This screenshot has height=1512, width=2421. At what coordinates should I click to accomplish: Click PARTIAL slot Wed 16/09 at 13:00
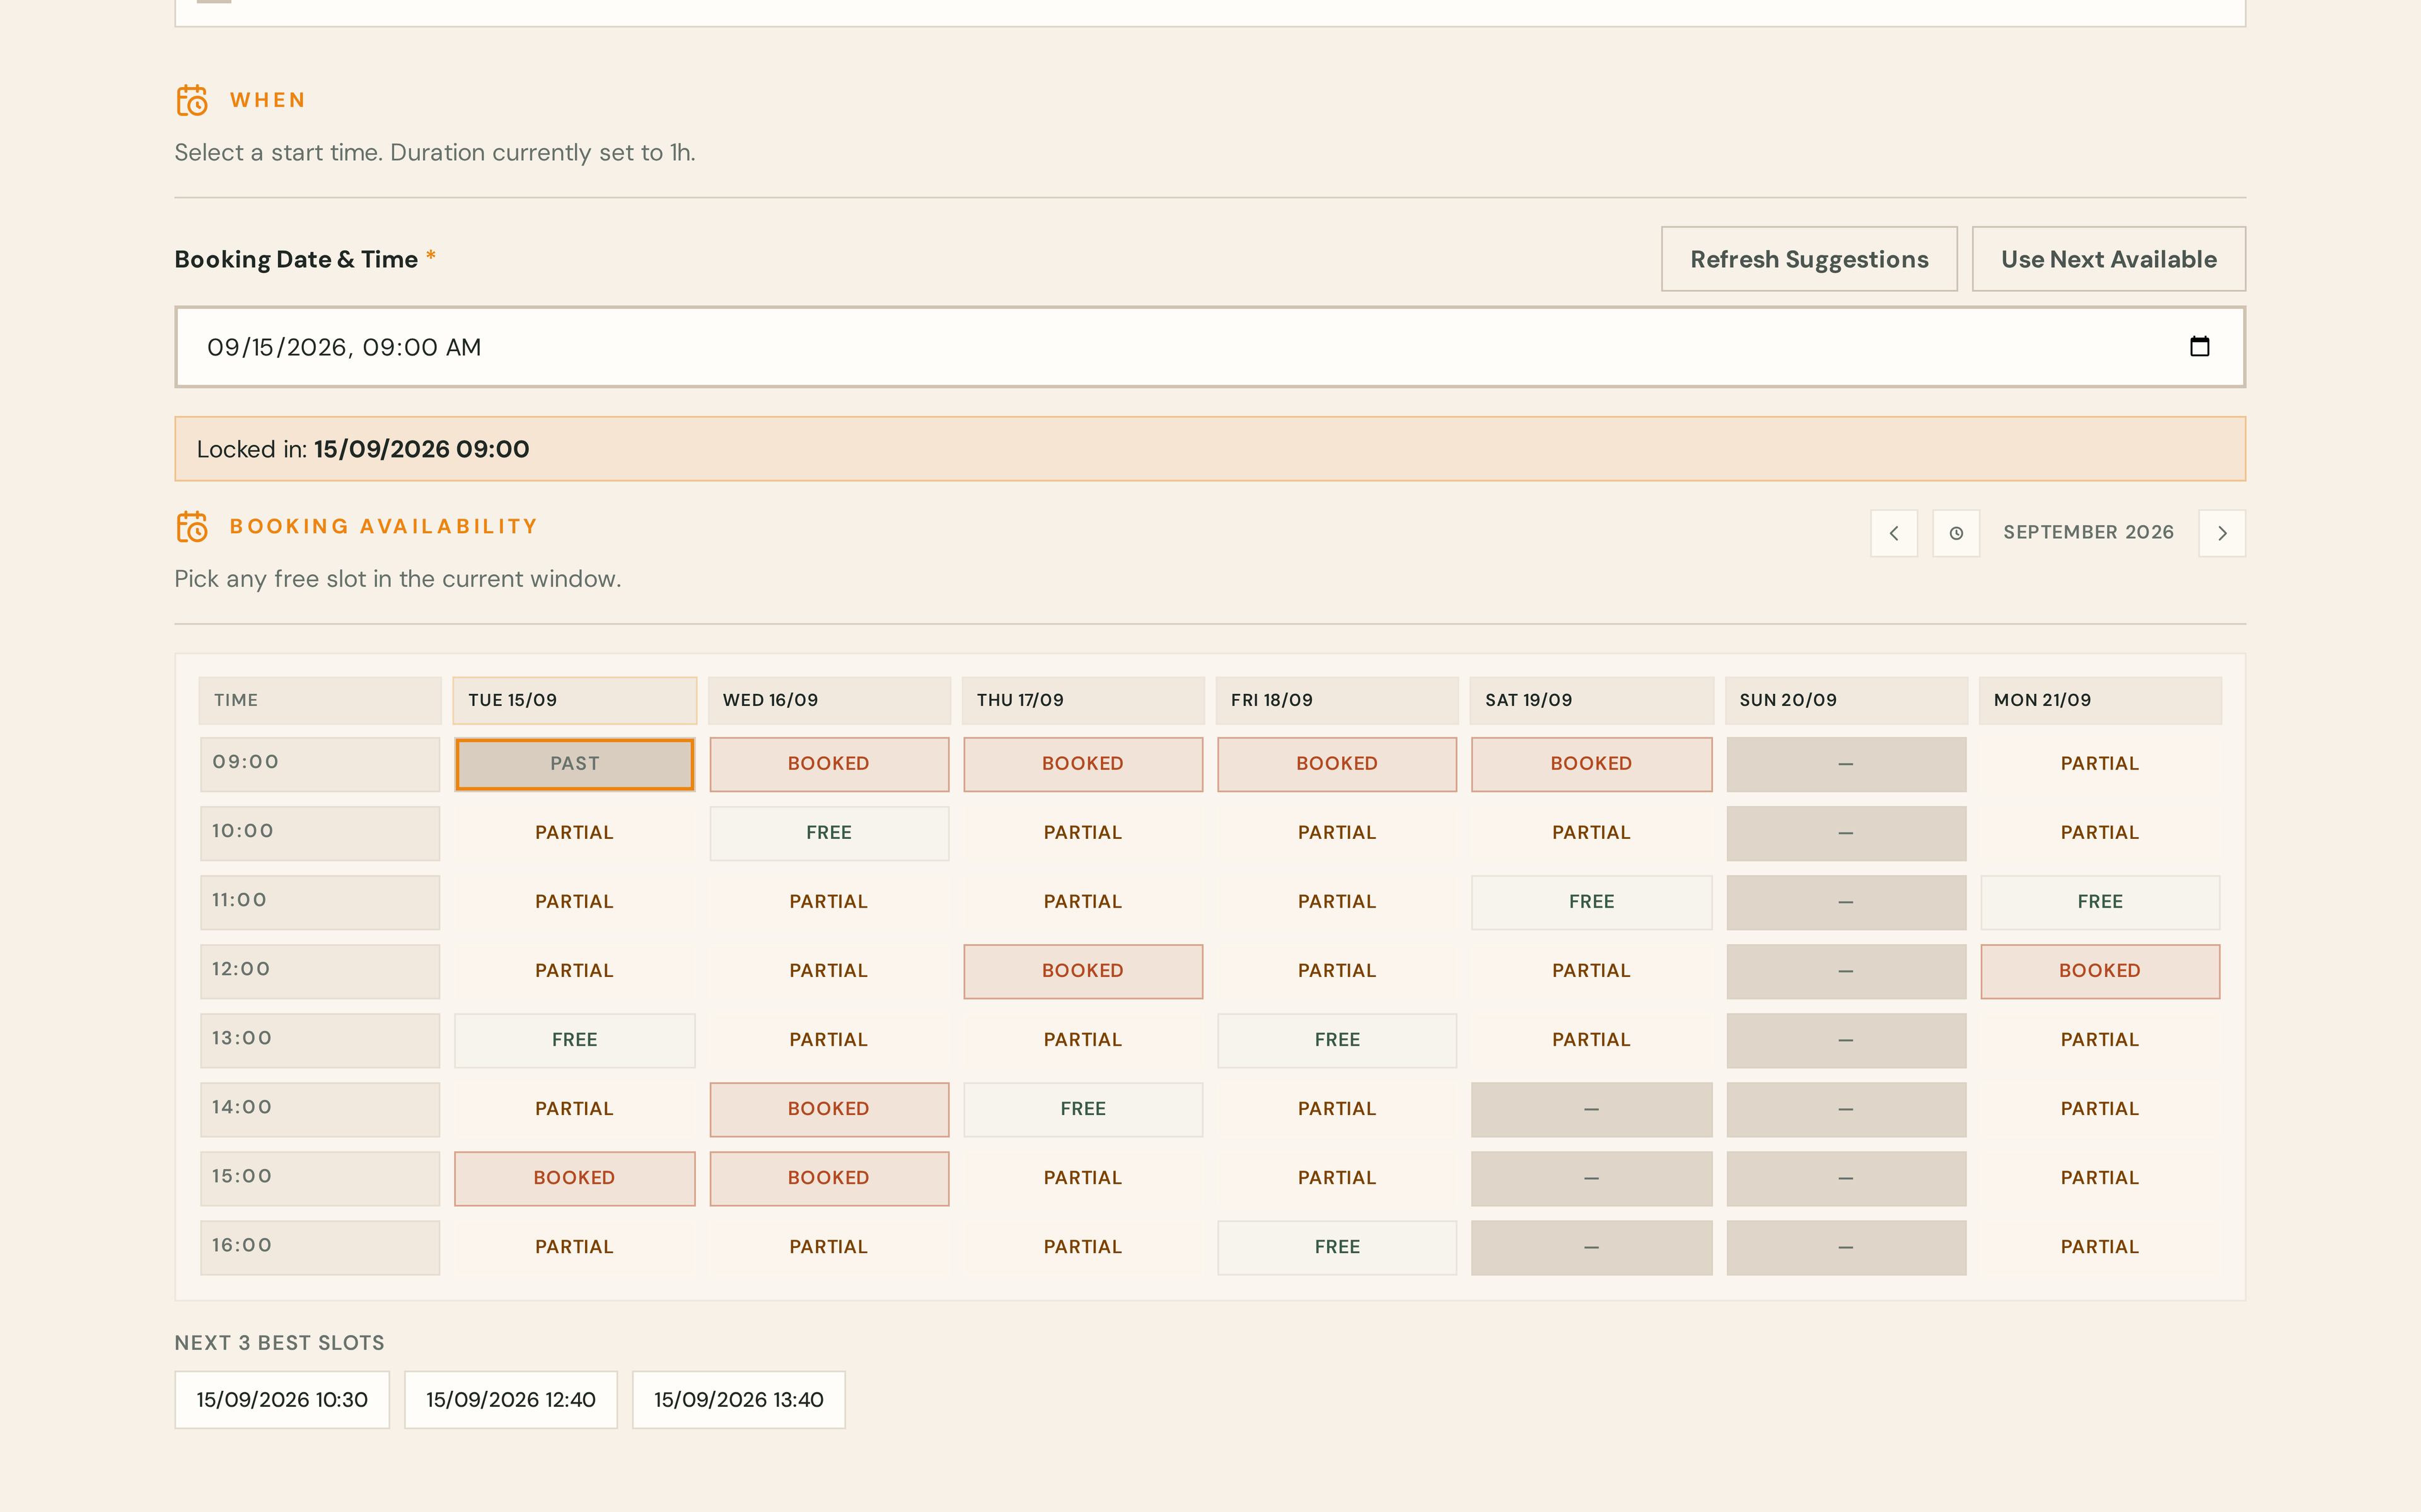pyautogui.click(x=829, y=1040)
